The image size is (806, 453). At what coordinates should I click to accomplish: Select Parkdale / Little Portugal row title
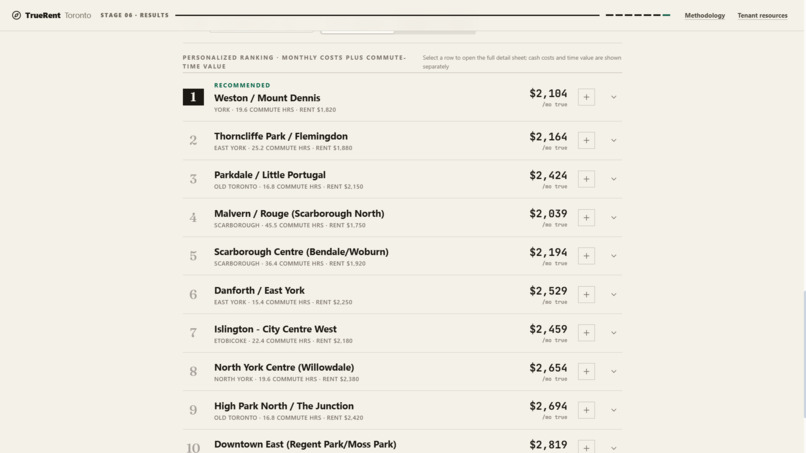[x=269, y=175]
